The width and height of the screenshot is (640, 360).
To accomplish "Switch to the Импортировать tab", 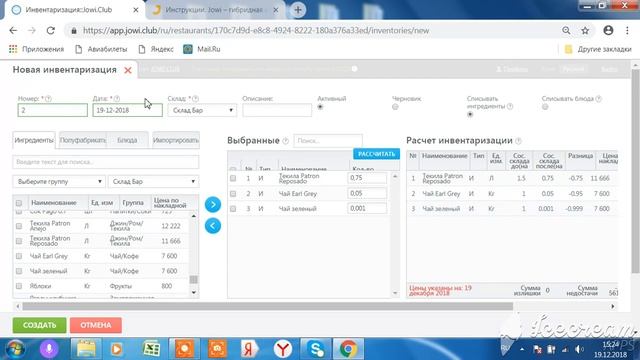I will point(176,140).
